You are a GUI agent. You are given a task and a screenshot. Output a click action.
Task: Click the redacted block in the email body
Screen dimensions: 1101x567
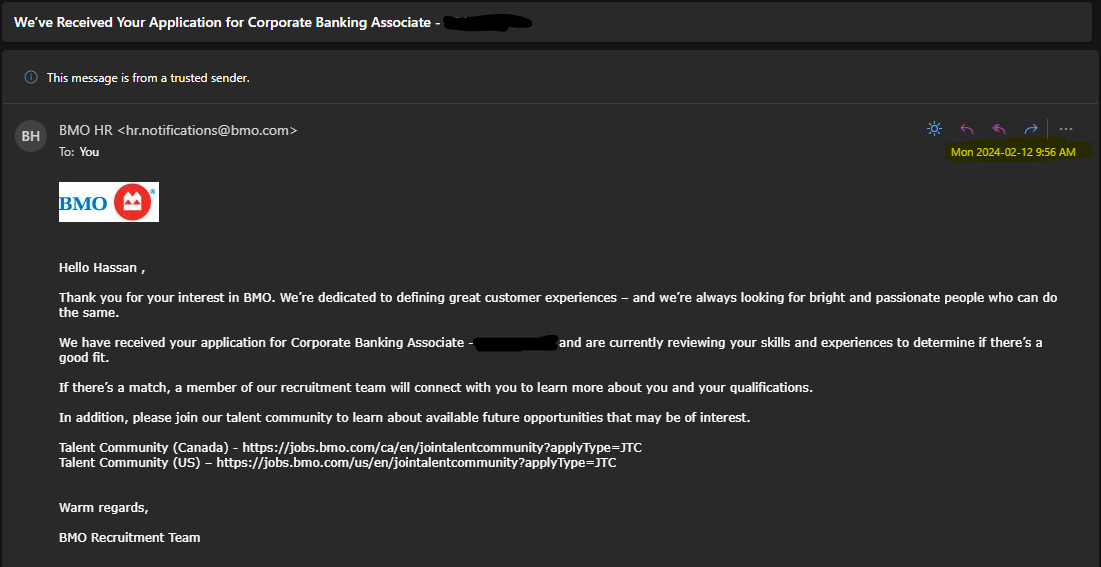[x=516, y=343]
